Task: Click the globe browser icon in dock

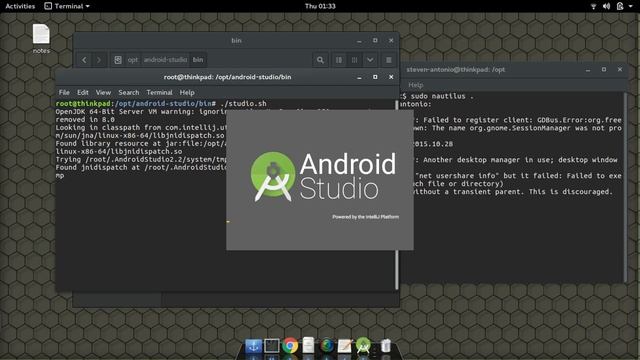Action: (327, 346)
